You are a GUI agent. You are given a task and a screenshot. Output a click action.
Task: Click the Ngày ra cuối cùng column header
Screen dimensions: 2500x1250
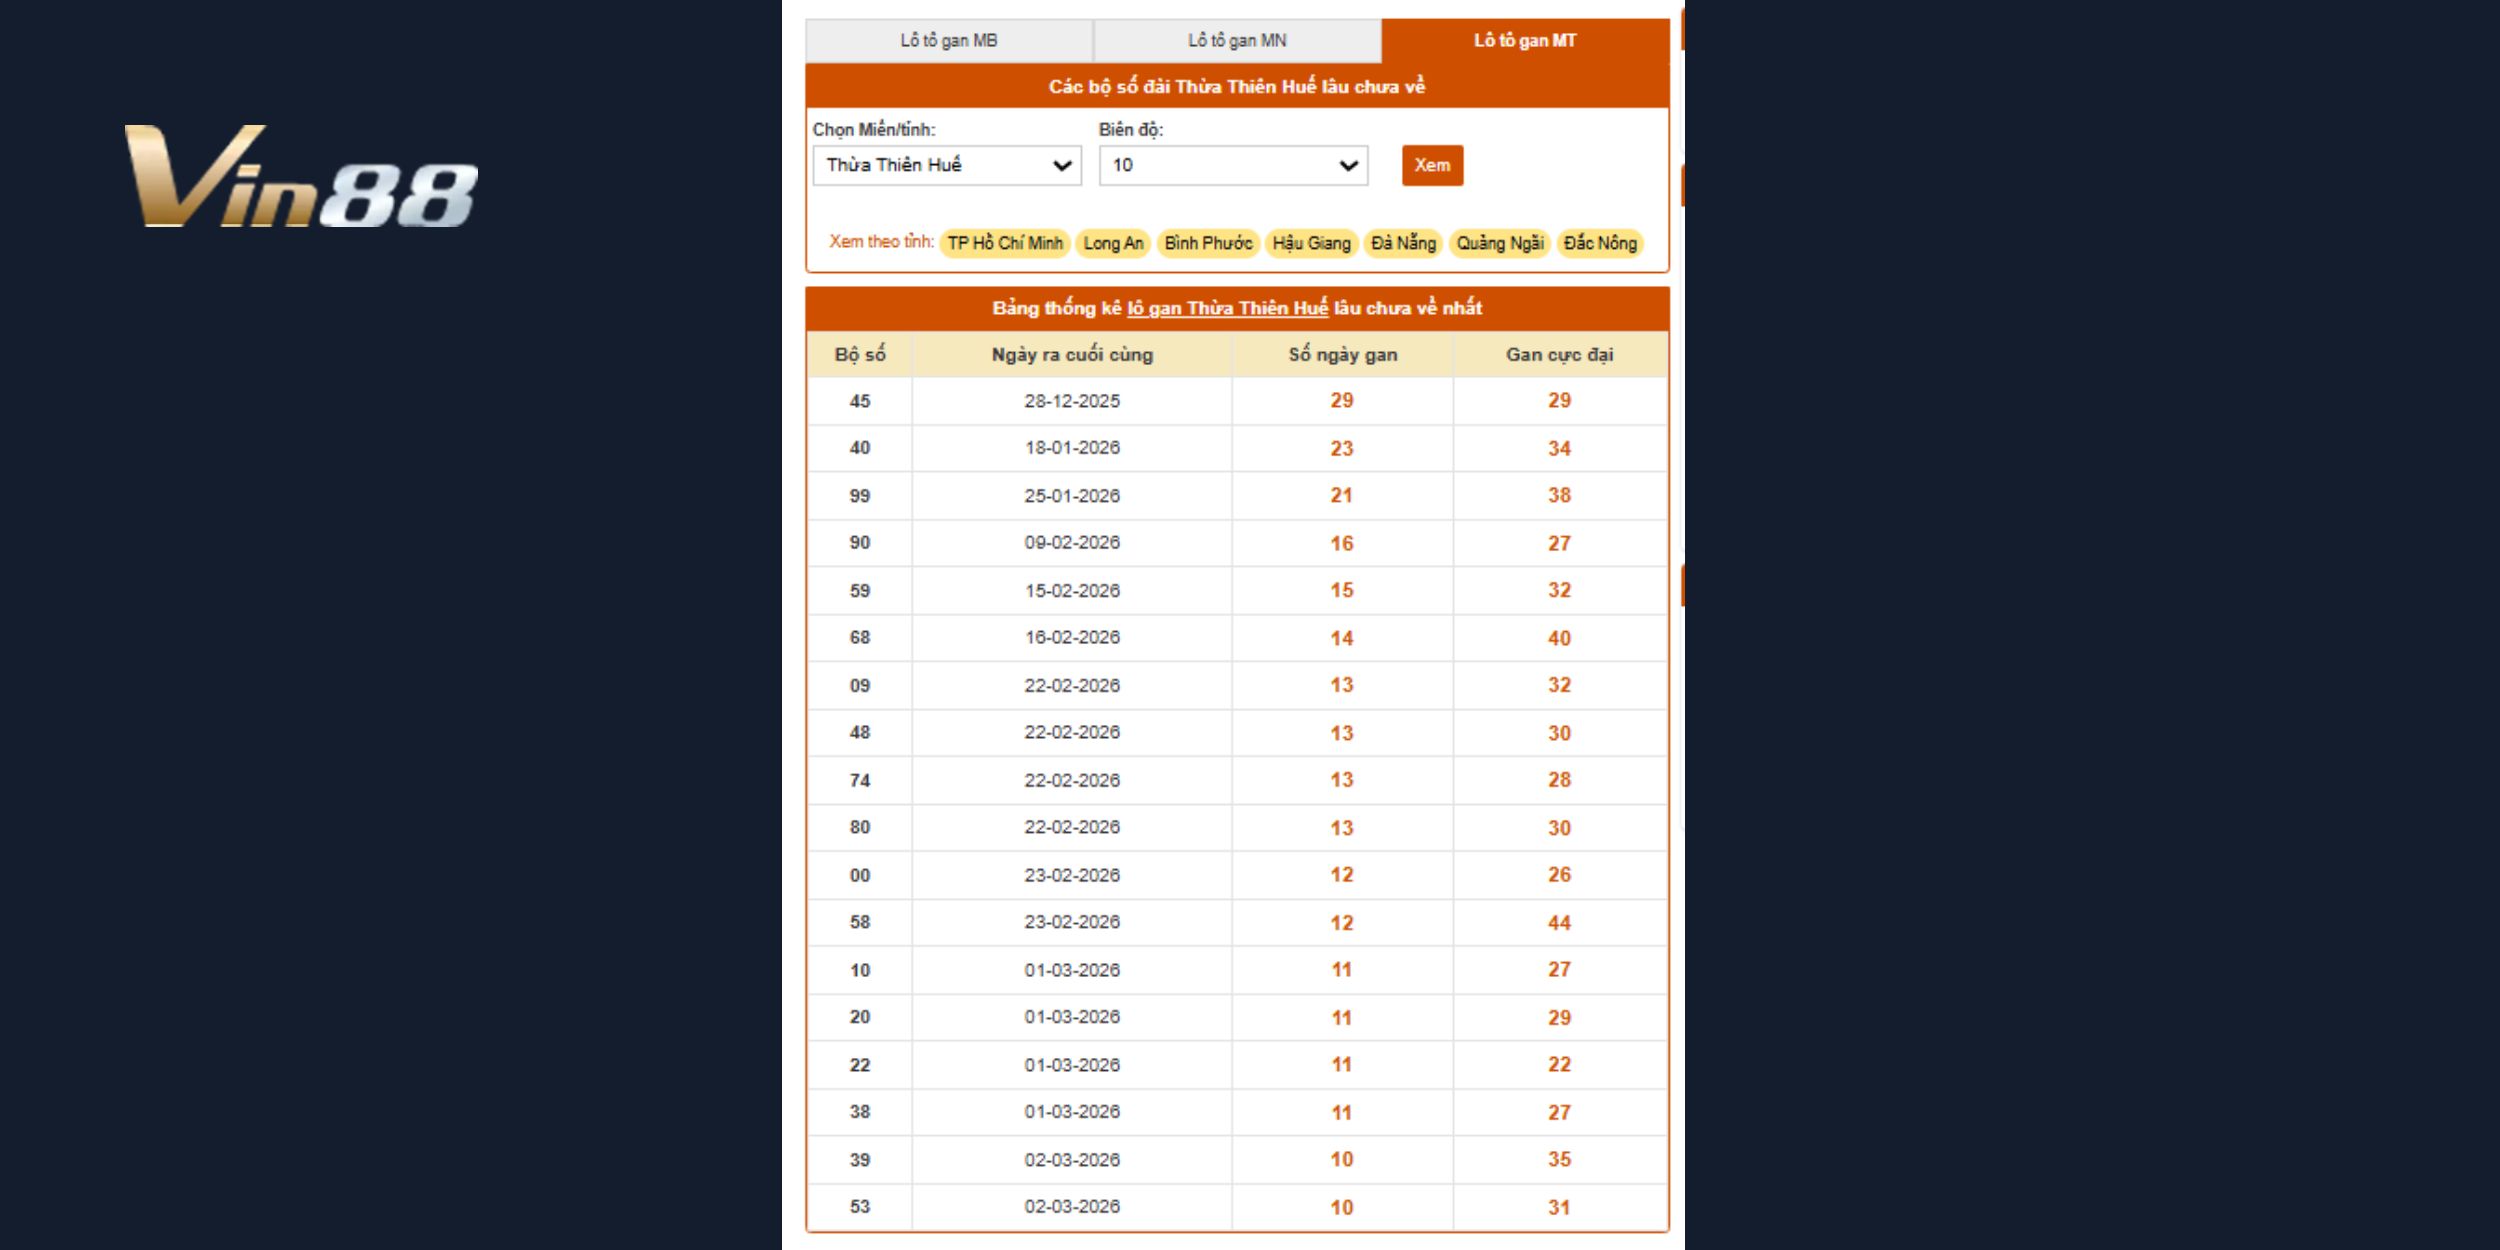click(x=1072, y=354)
